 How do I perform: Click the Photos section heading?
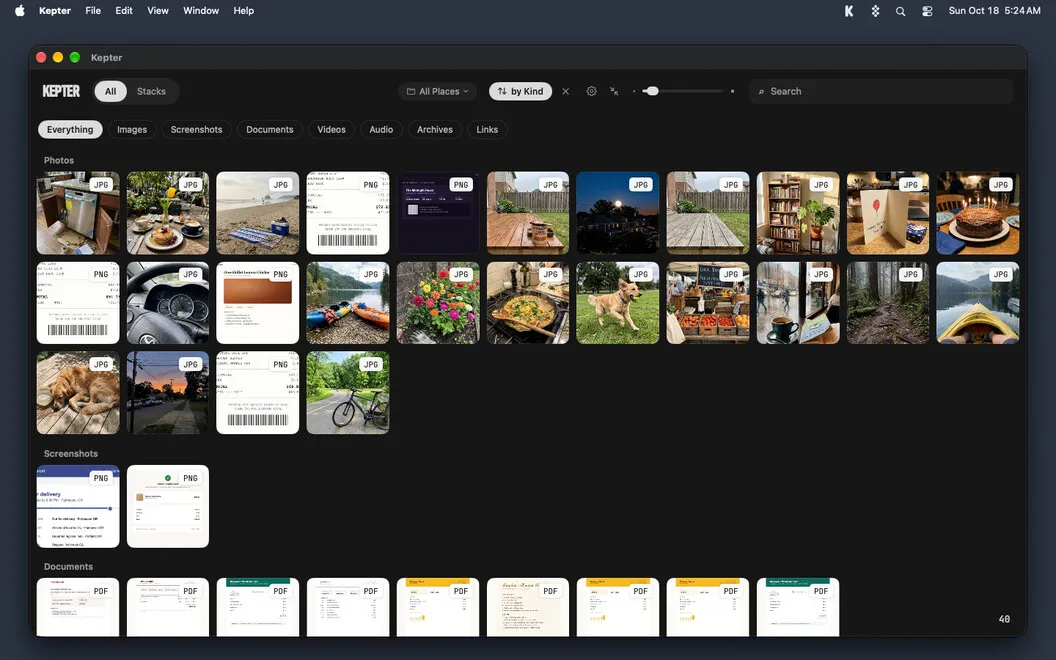pos(59,160)
